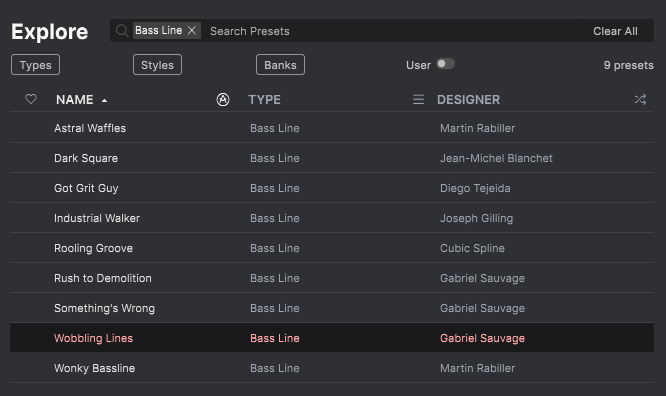Open the Banks filter

pos(280,65)
